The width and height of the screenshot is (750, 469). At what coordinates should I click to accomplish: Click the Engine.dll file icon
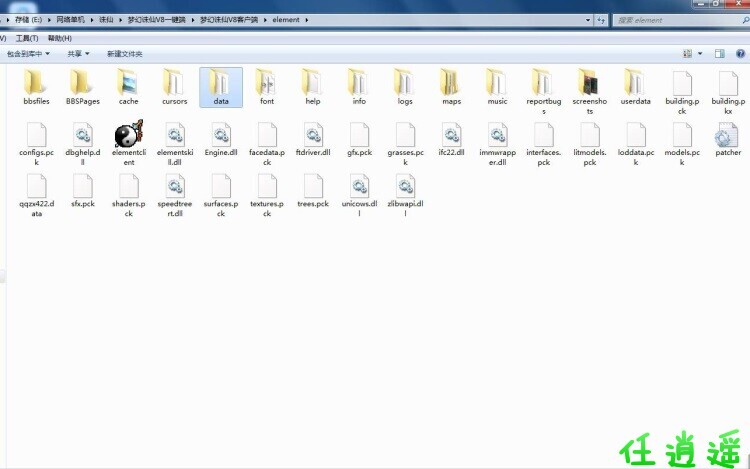[x=221, y=135]
